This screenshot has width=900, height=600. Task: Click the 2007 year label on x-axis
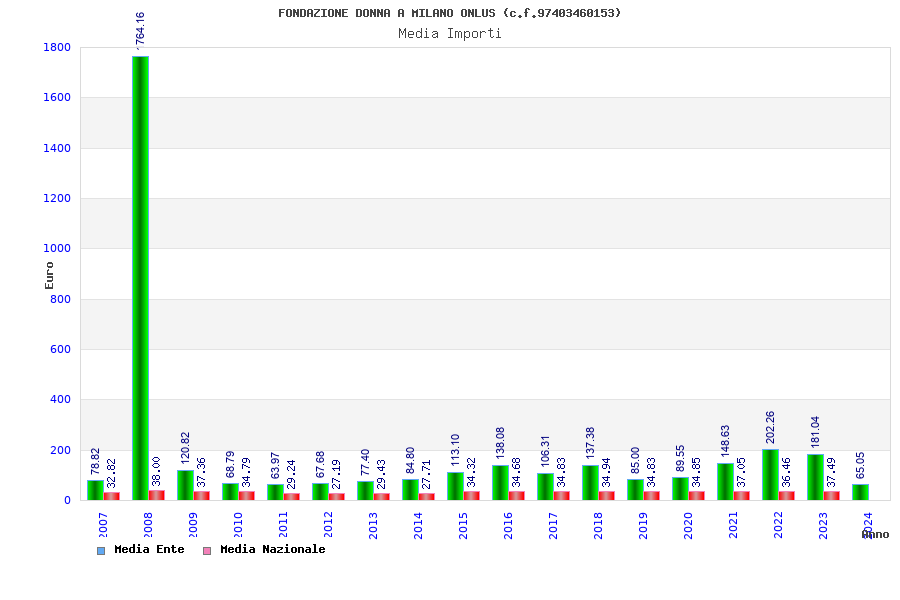point(103,525)
